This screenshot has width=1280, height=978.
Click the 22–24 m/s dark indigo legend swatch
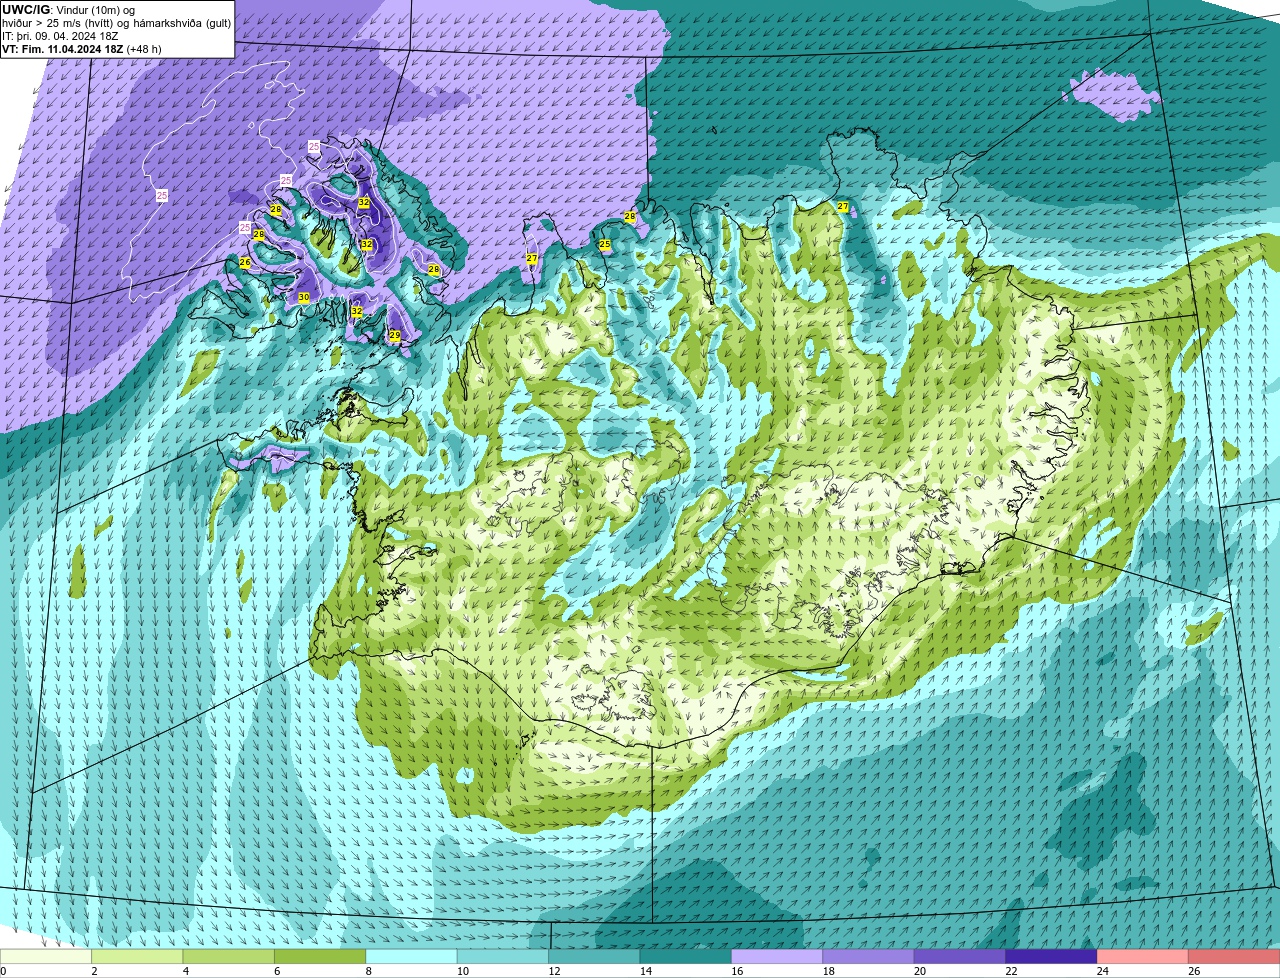click(1052, 957)
